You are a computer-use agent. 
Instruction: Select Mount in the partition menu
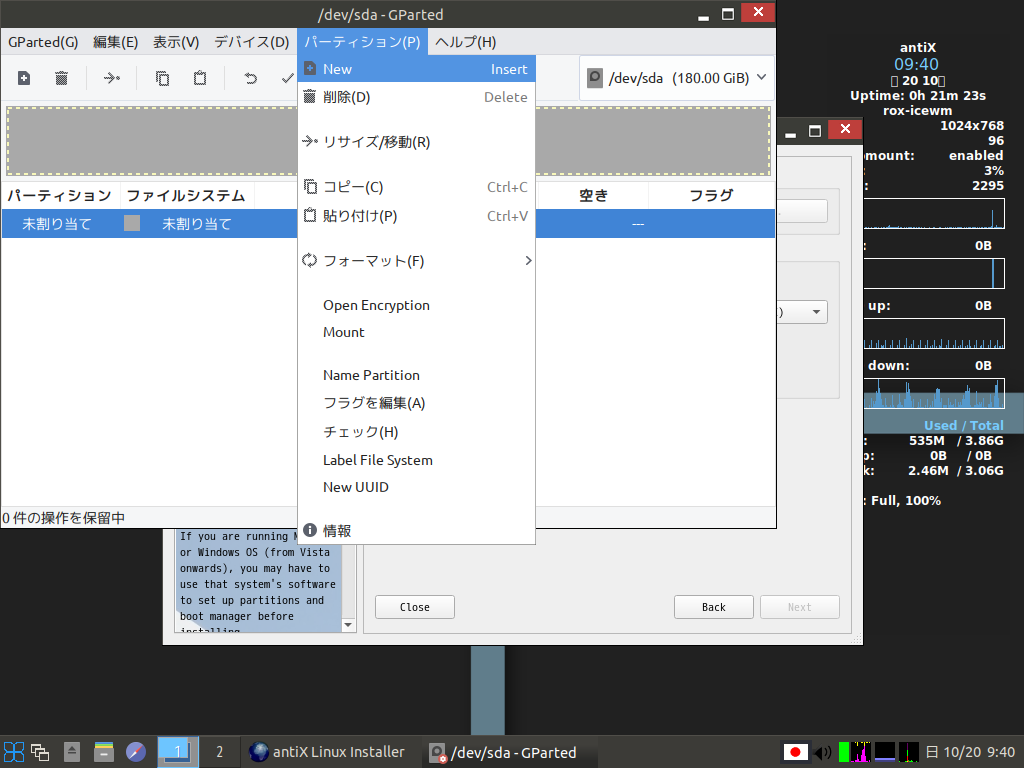tap(417, 332)
